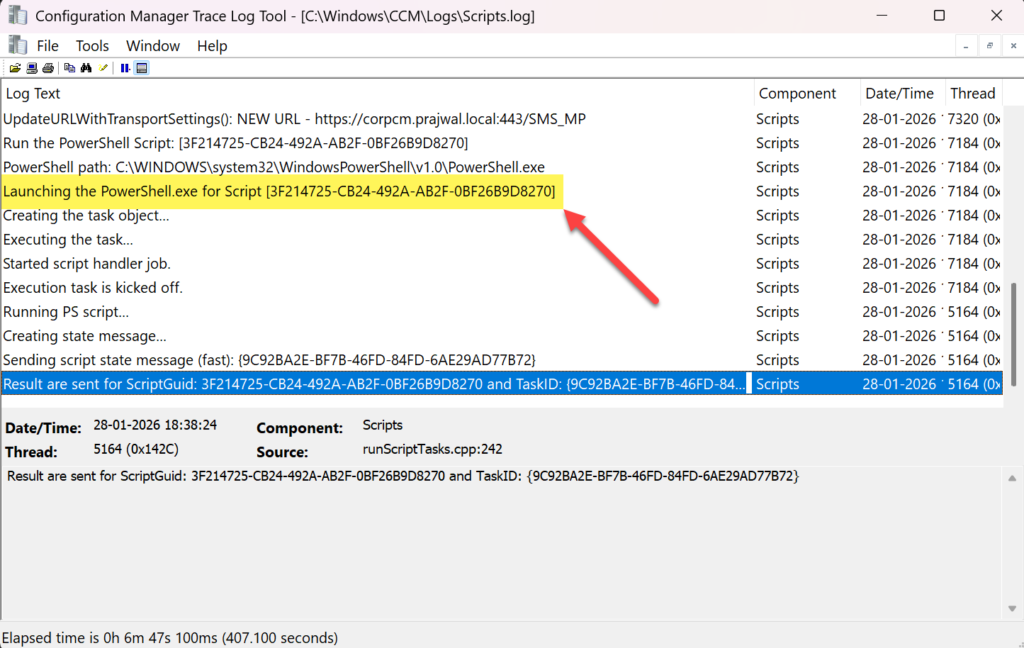Select the highlighted 'Launching the PowerShell.exe' row
The width and height of the screenshot is (1024, 648).
pos(502,191)
